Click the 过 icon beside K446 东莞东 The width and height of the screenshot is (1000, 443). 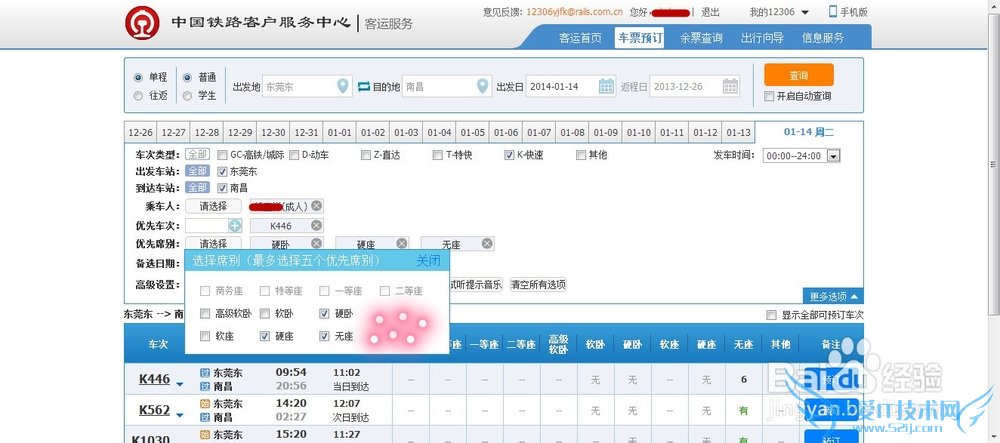tap(205, 372)
